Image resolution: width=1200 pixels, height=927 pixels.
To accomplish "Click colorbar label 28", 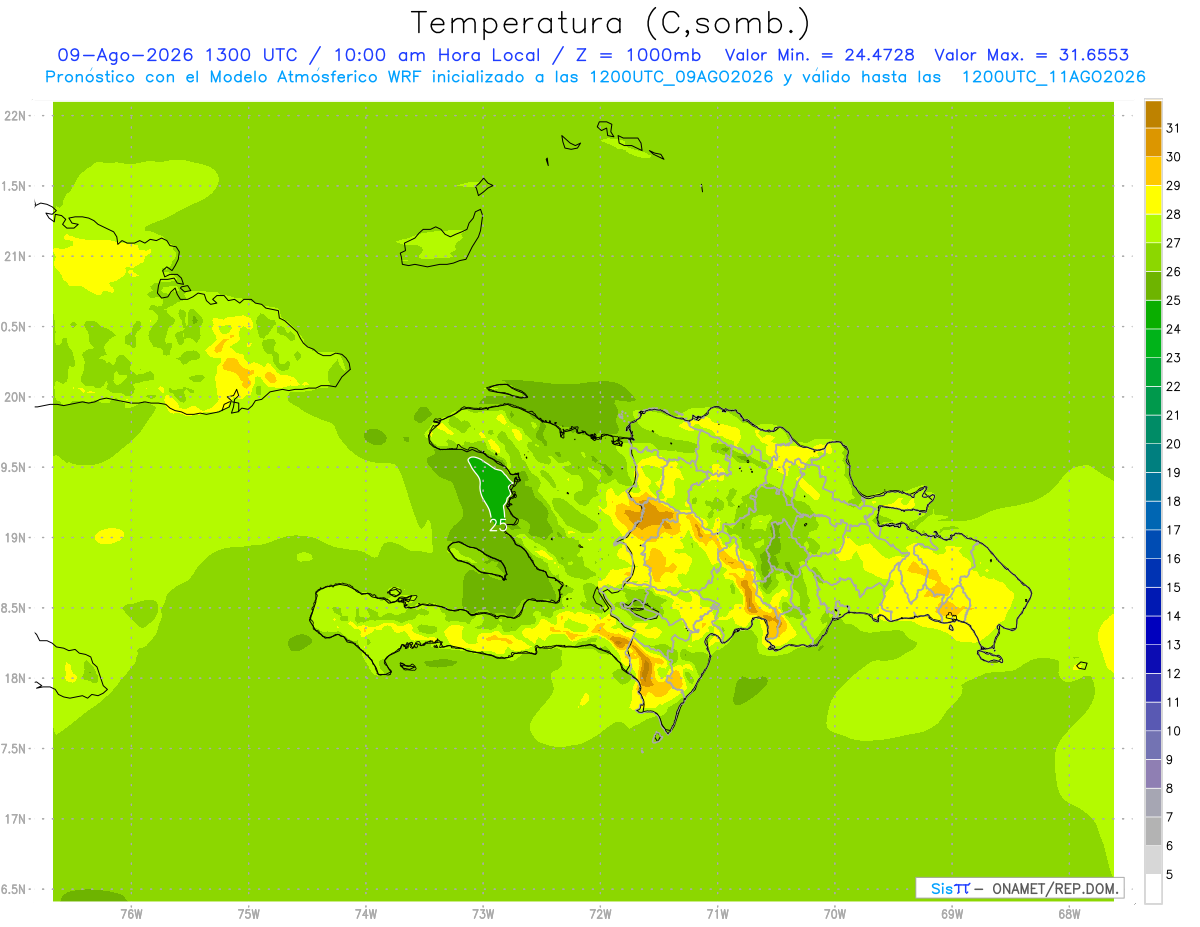I will pyautogui.click(x=1174, y=214).
